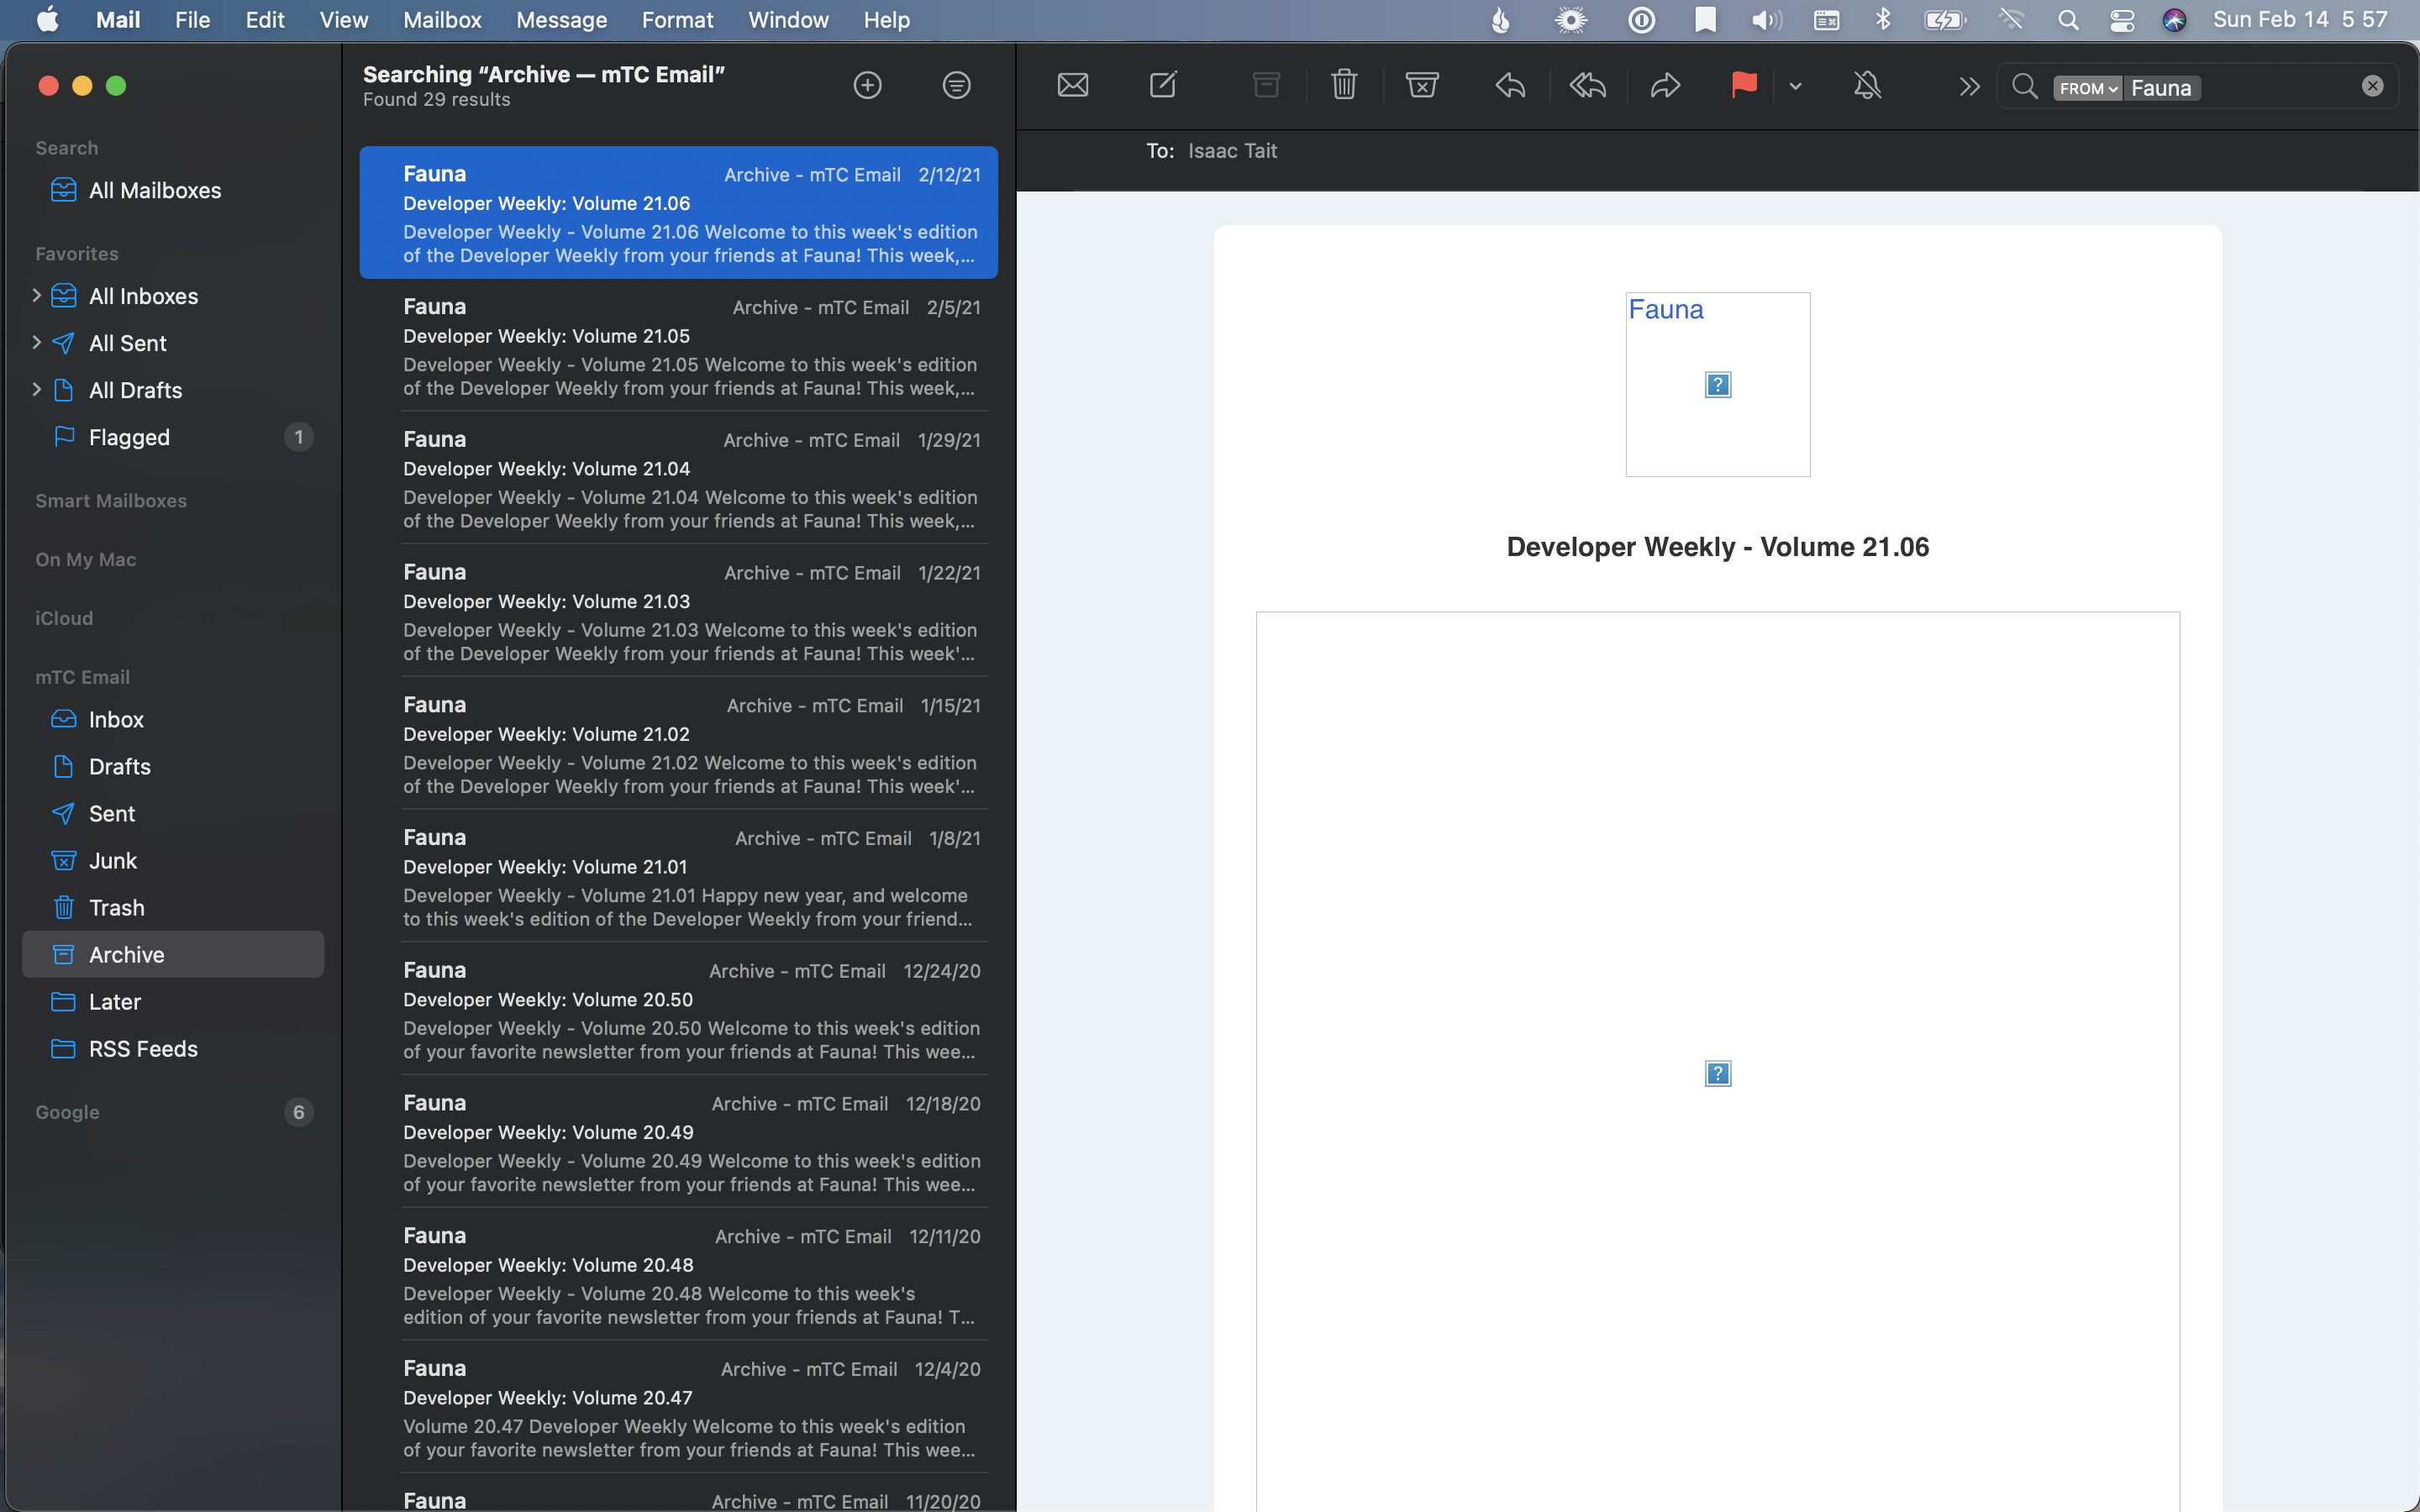The height and width of the screenshot is (1512, 2420).
Task: Expand the All Inboxes tree
Action: click(x=37, y=295)
